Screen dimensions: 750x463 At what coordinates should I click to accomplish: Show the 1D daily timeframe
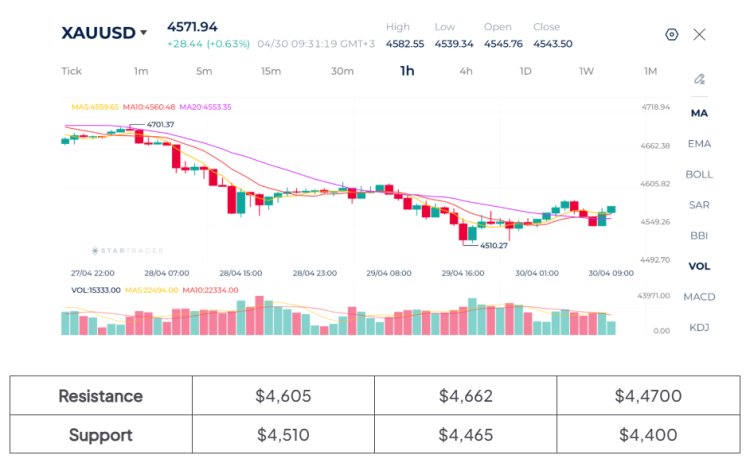(x=525, y=71)
